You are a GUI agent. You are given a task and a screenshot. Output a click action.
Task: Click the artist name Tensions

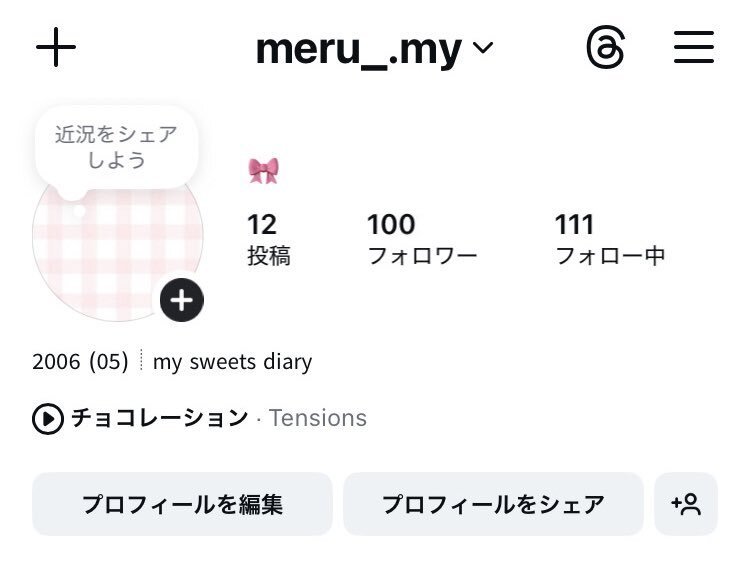[318, 418]
